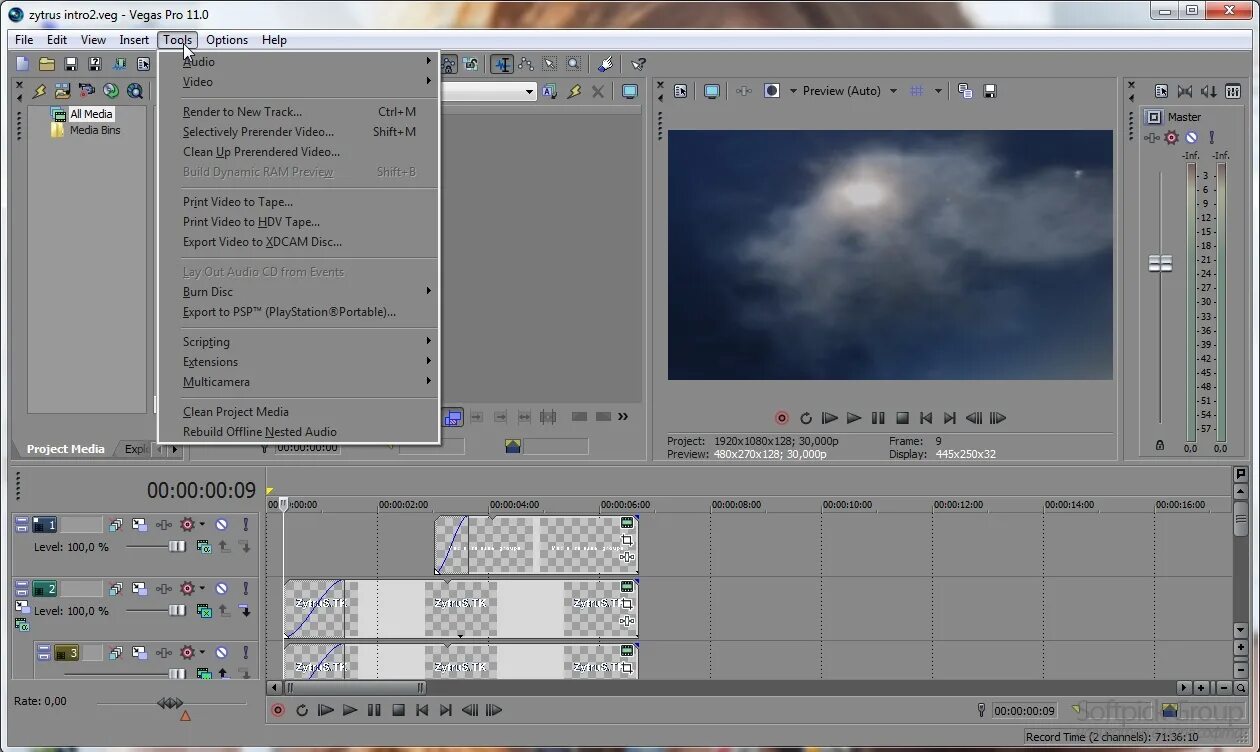Viewport: 1260px width, 752px height.
Task: Click Capture Video icon in Project Media
Action: [x=87, y=91]
